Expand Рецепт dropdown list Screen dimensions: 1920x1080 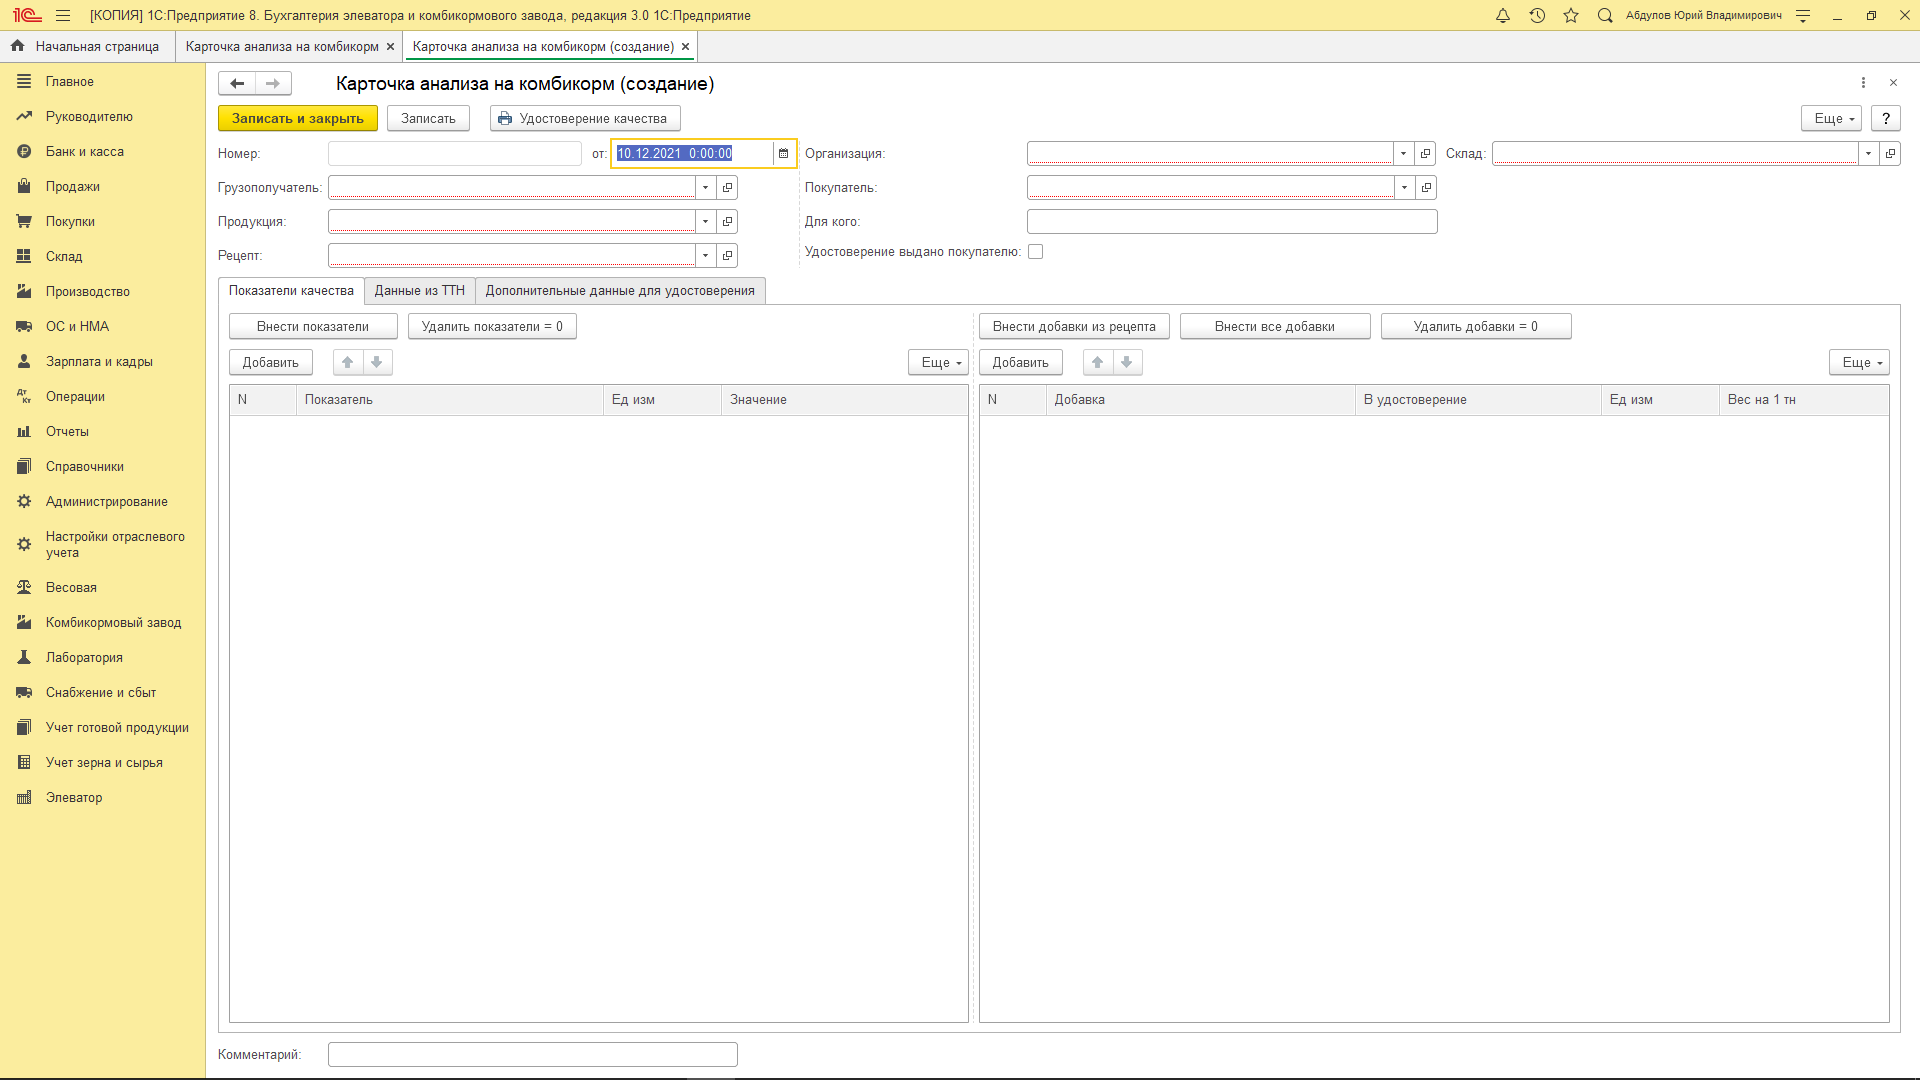[706, 255]
